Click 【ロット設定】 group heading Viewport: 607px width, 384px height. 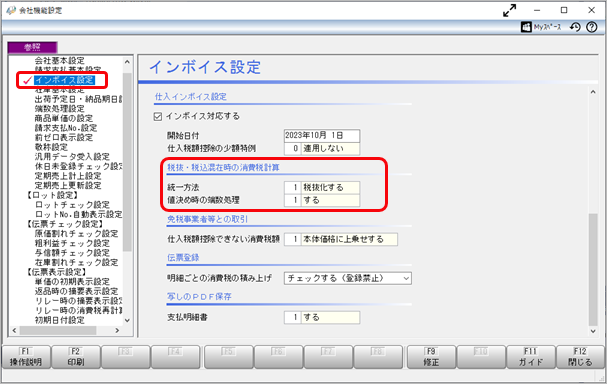click(52, 195)
